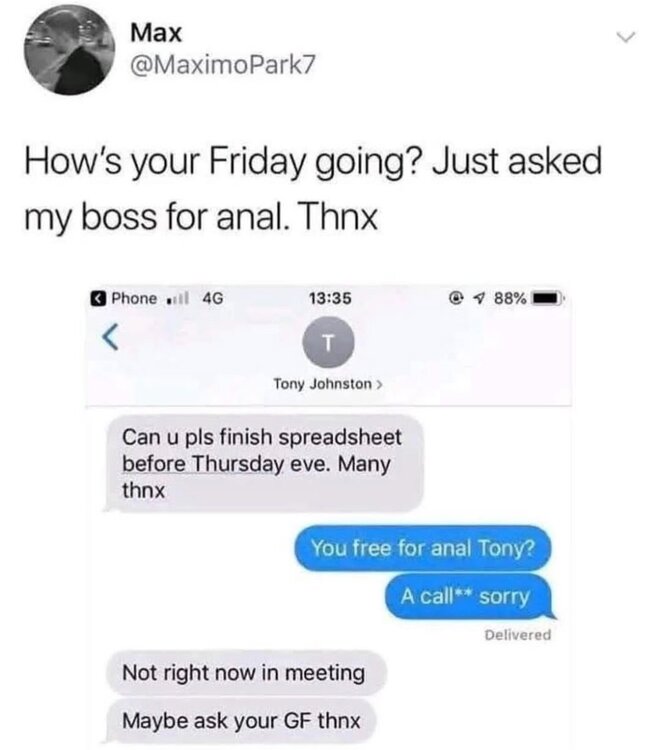Tap the back-to-Phone app indicator

(x=124, y=298)
